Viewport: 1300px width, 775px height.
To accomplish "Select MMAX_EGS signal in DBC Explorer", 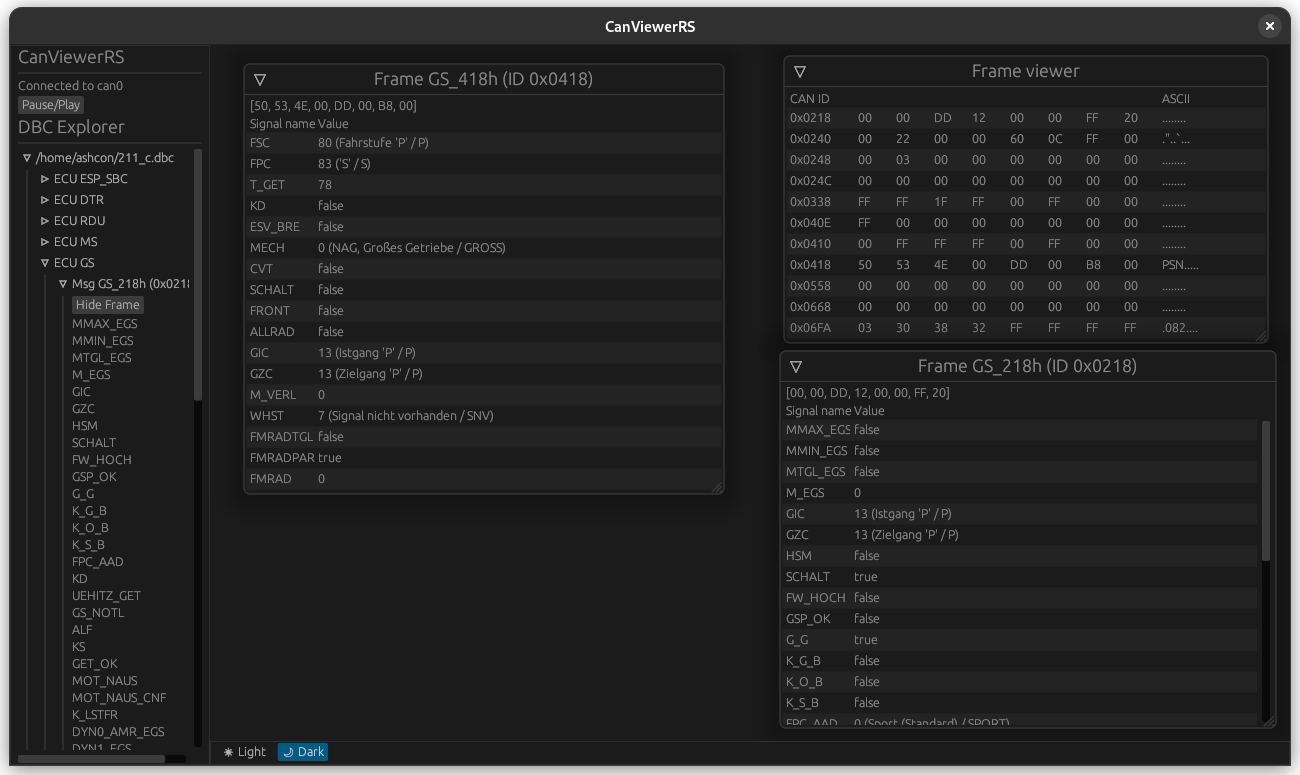I will pos(105,324).
